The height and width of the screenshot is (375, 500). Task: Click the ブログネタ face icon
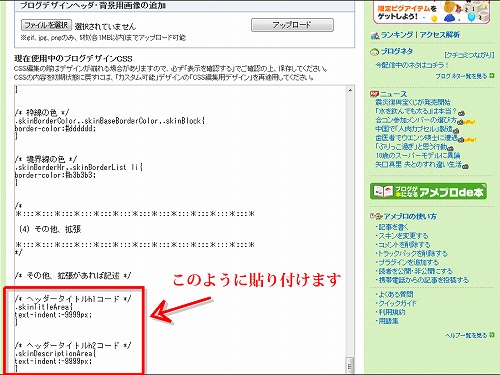click(x=375, y=52)
